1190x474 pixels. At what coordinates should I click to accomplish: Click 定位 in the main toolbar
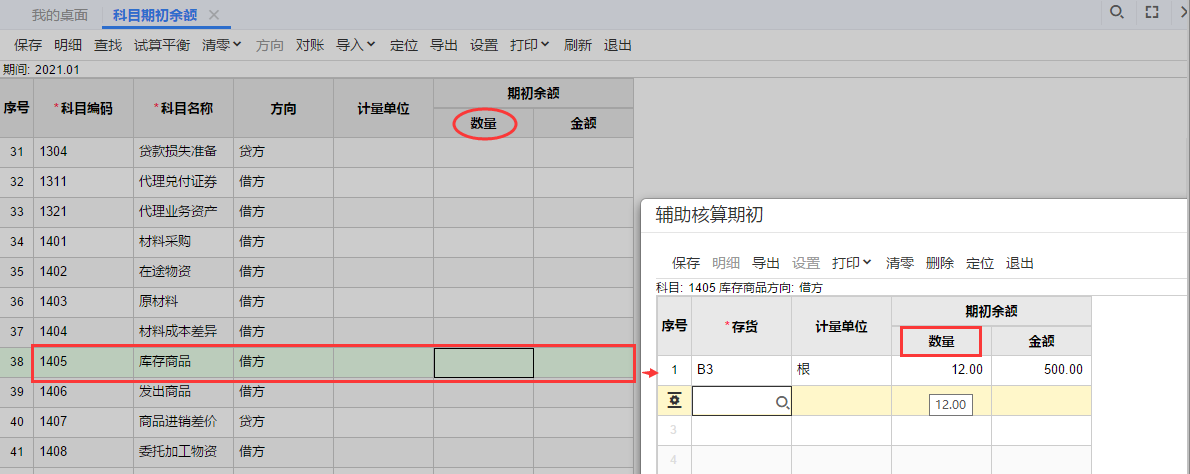(x=404, y=45)
